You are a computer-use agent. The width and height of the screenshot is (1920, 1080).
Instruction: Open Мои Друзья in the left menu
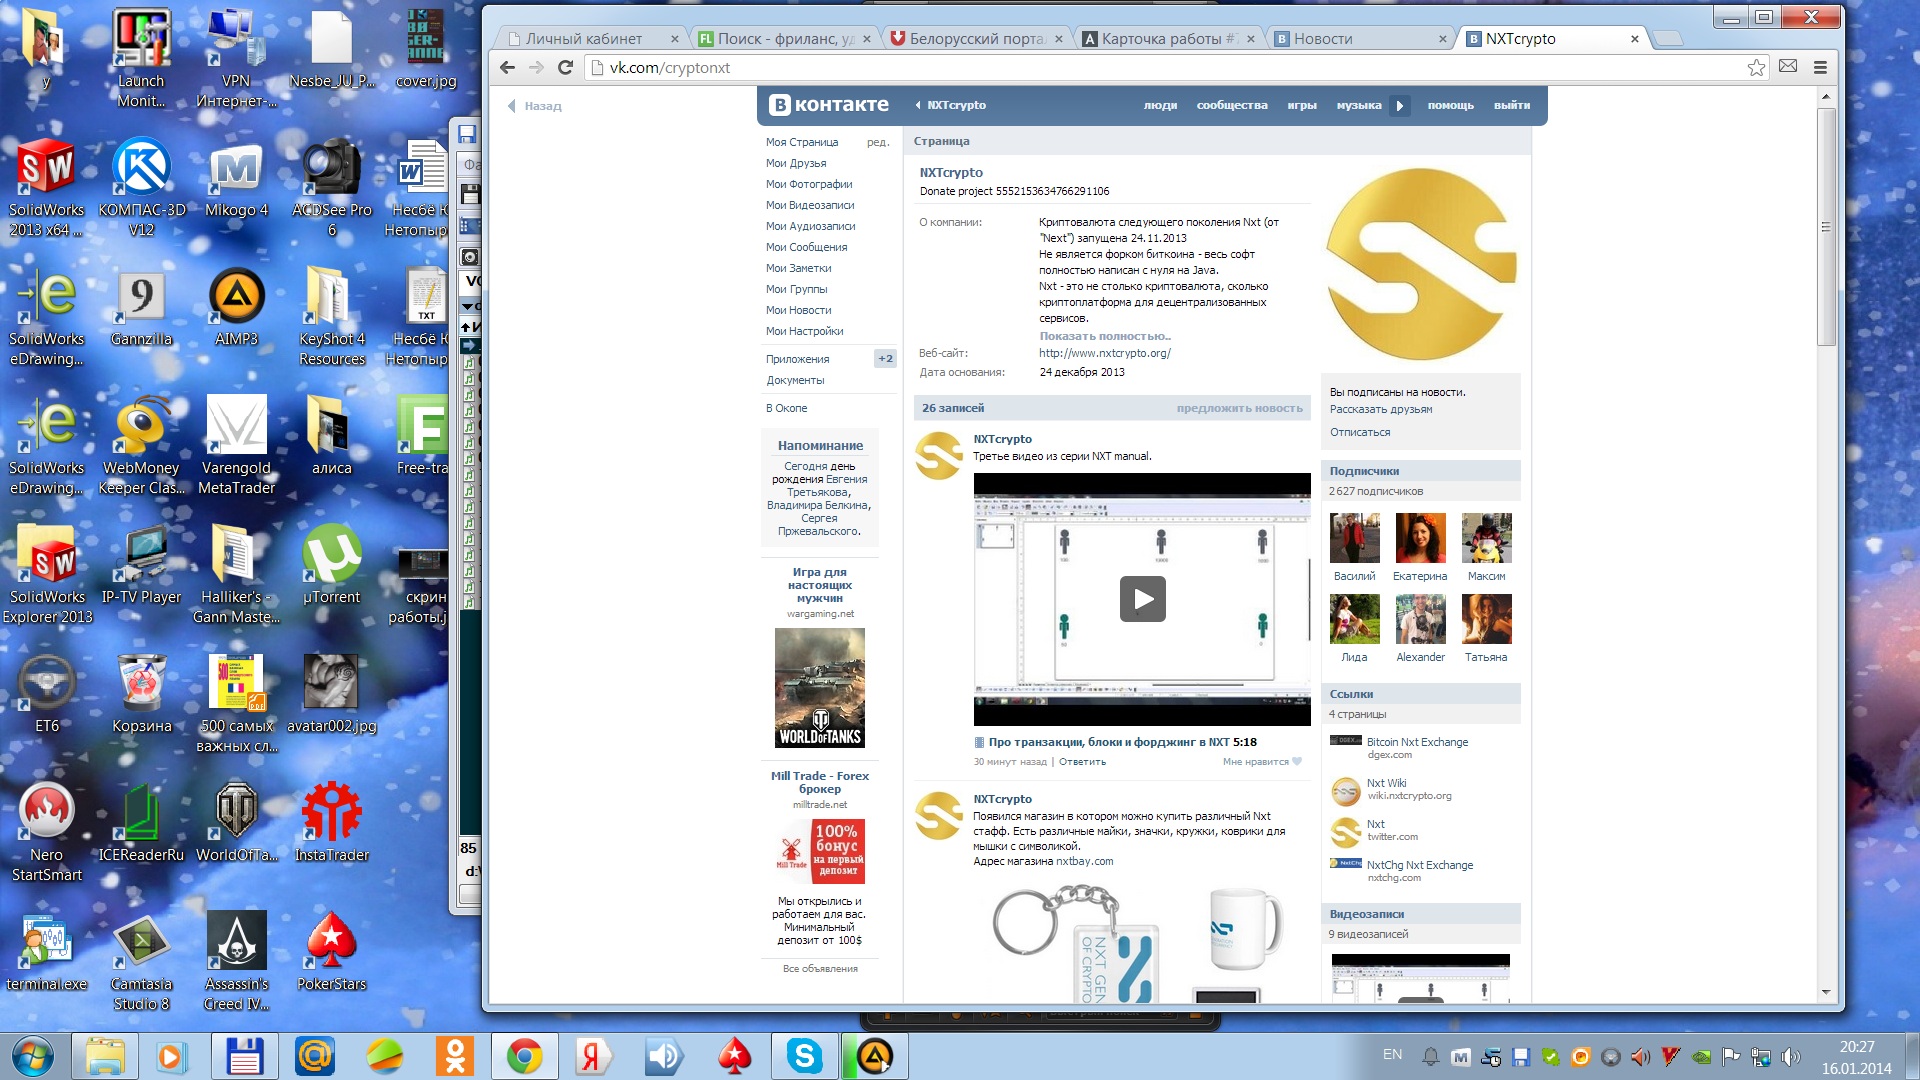pyautogui.click(x=796, y=163)
